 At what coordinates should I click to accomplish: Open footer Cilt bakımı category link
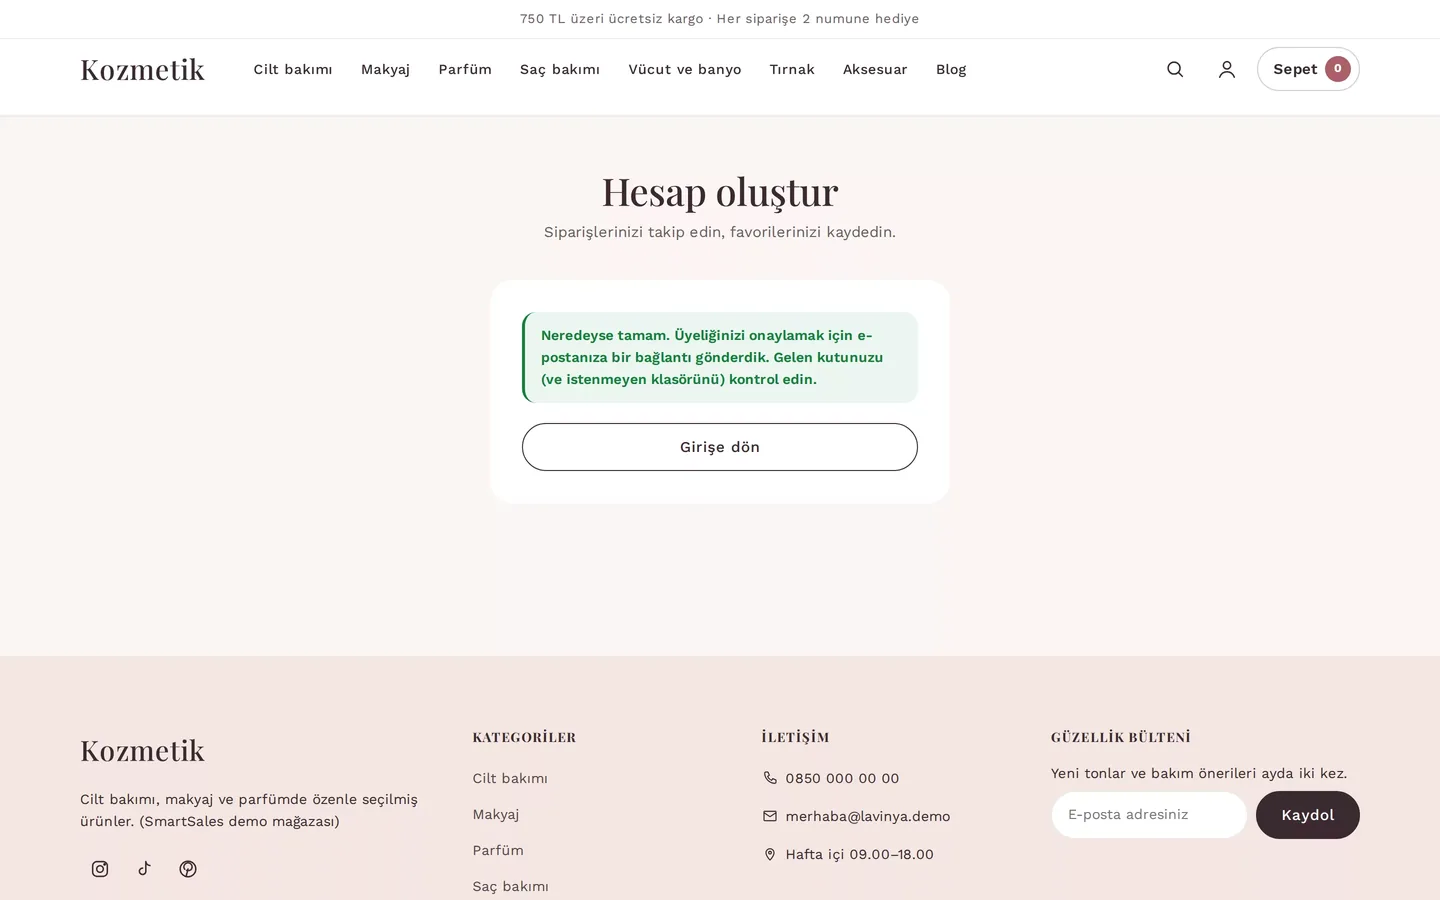pos(510,778)
